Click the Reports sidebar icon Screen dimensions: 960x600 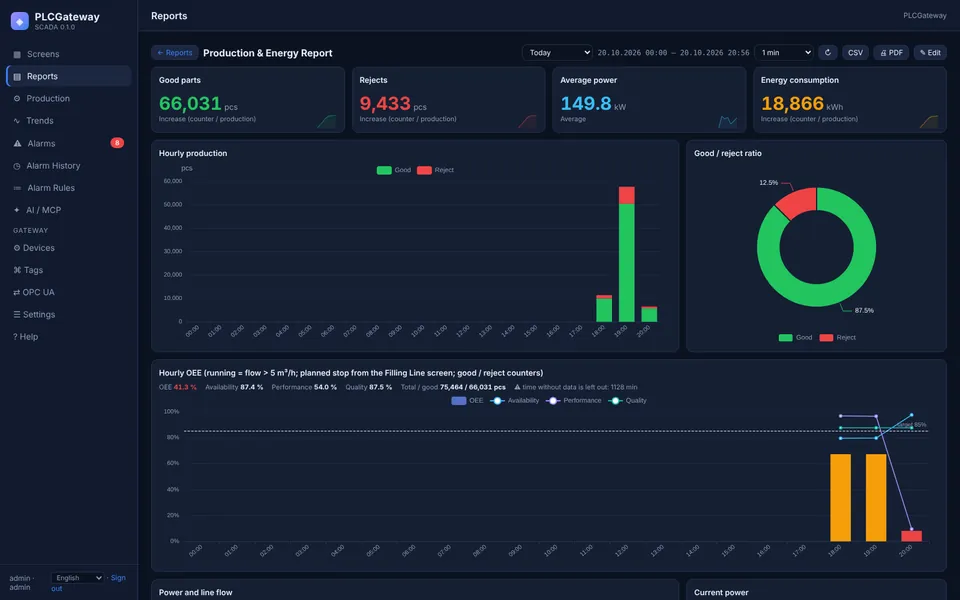17,77
